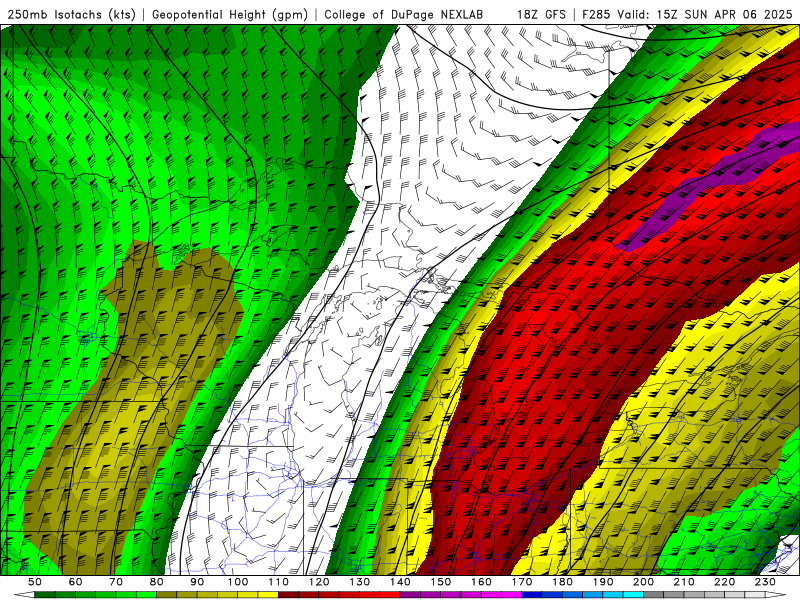
Task: Click the "250mb Isotachs (kts)" title text
Action: pos(72,14)
